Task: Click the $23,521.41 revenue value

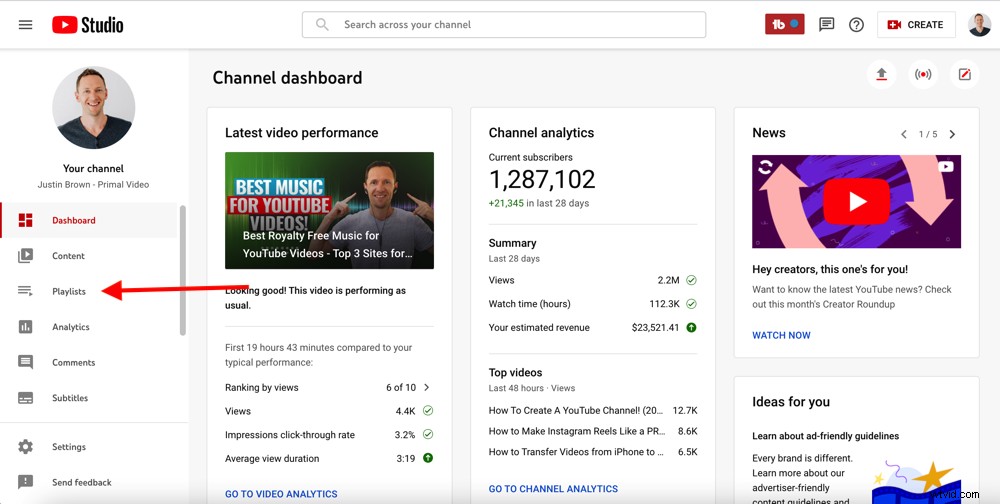Action: (656, 327)
